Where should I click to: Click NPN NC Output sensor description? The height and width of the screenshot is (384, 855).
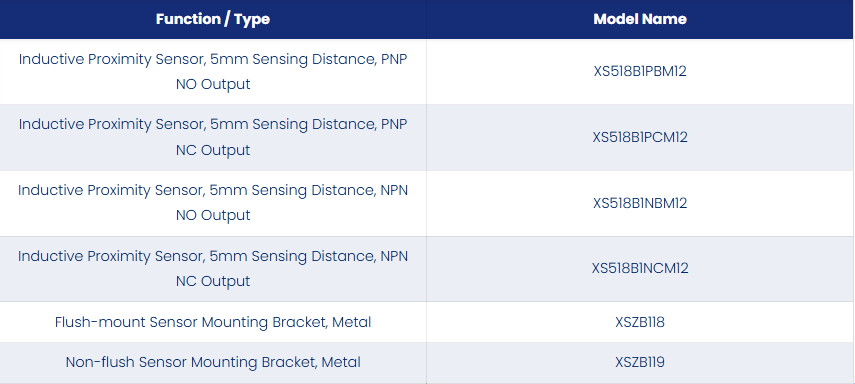[213, 268]
